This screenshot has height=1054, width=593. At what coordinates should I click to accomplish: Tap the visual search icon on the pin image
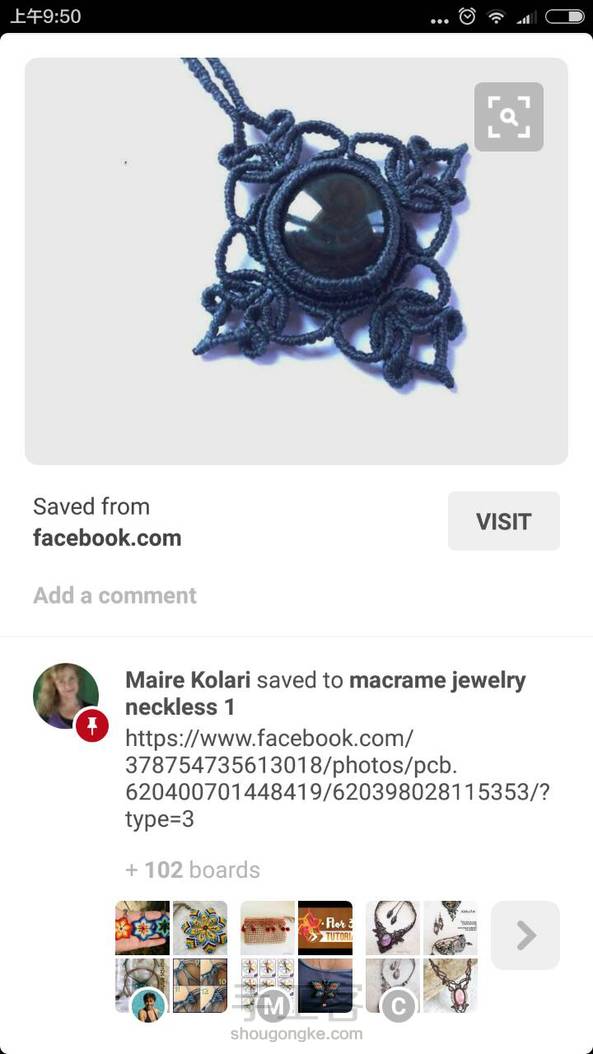[x=508, y=117]
